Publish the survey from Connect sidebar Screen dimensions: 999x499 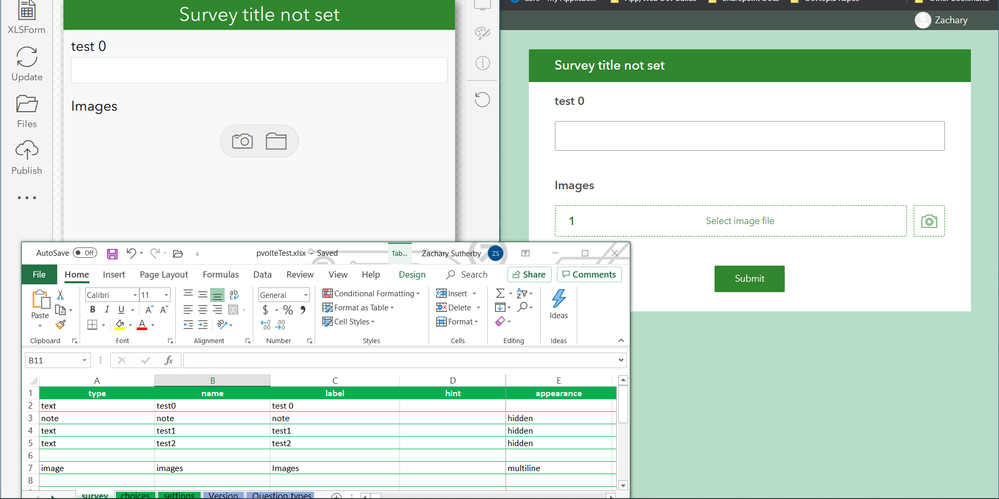tap(26, 157)
